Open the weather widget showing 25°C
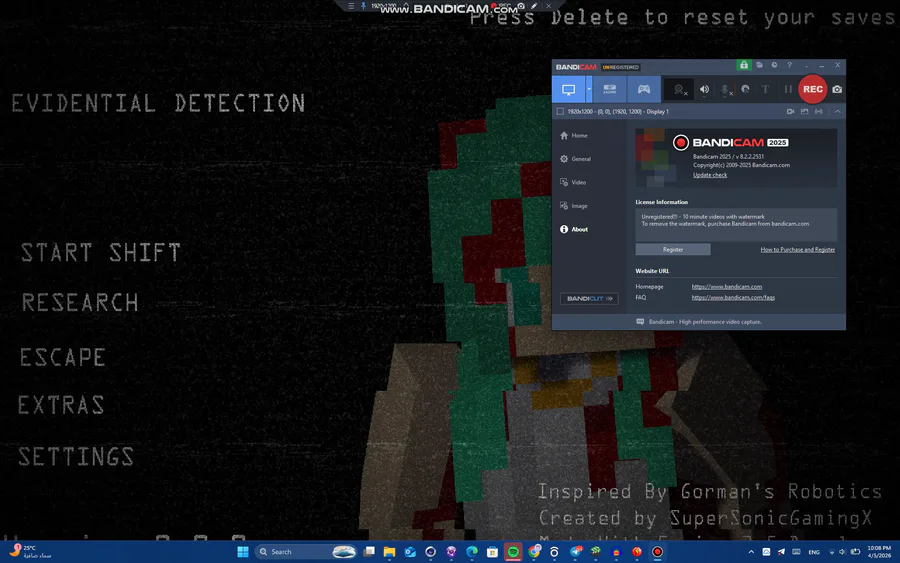Viewport: 900px width, 563px height. pos(31,552)
